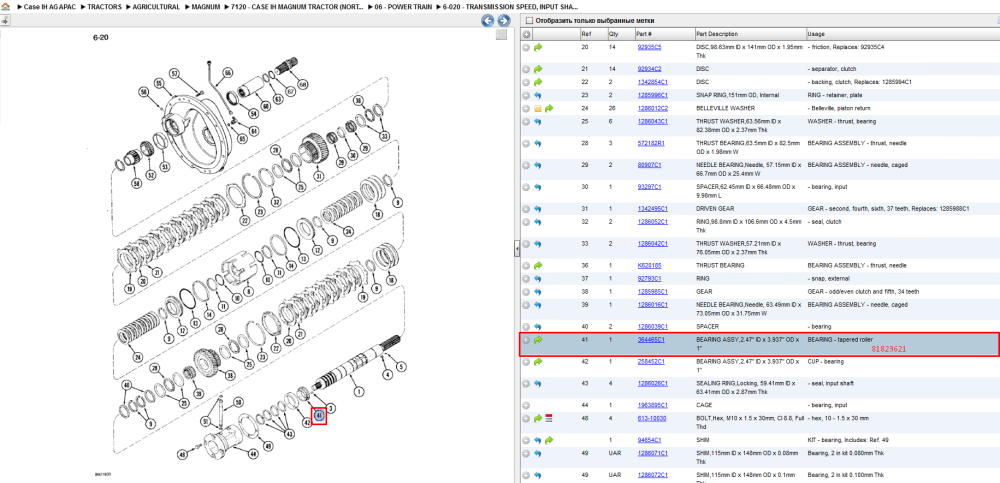The image size is (1000, 483).
Task: Open red list icon on bolt 613-10030 row
Action: pyautogui.click(x=549, y=419)
